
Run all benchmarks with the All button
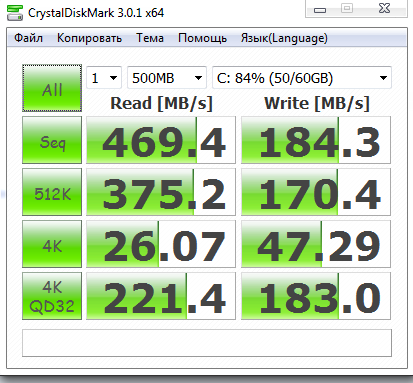click(x=52, y=88)
